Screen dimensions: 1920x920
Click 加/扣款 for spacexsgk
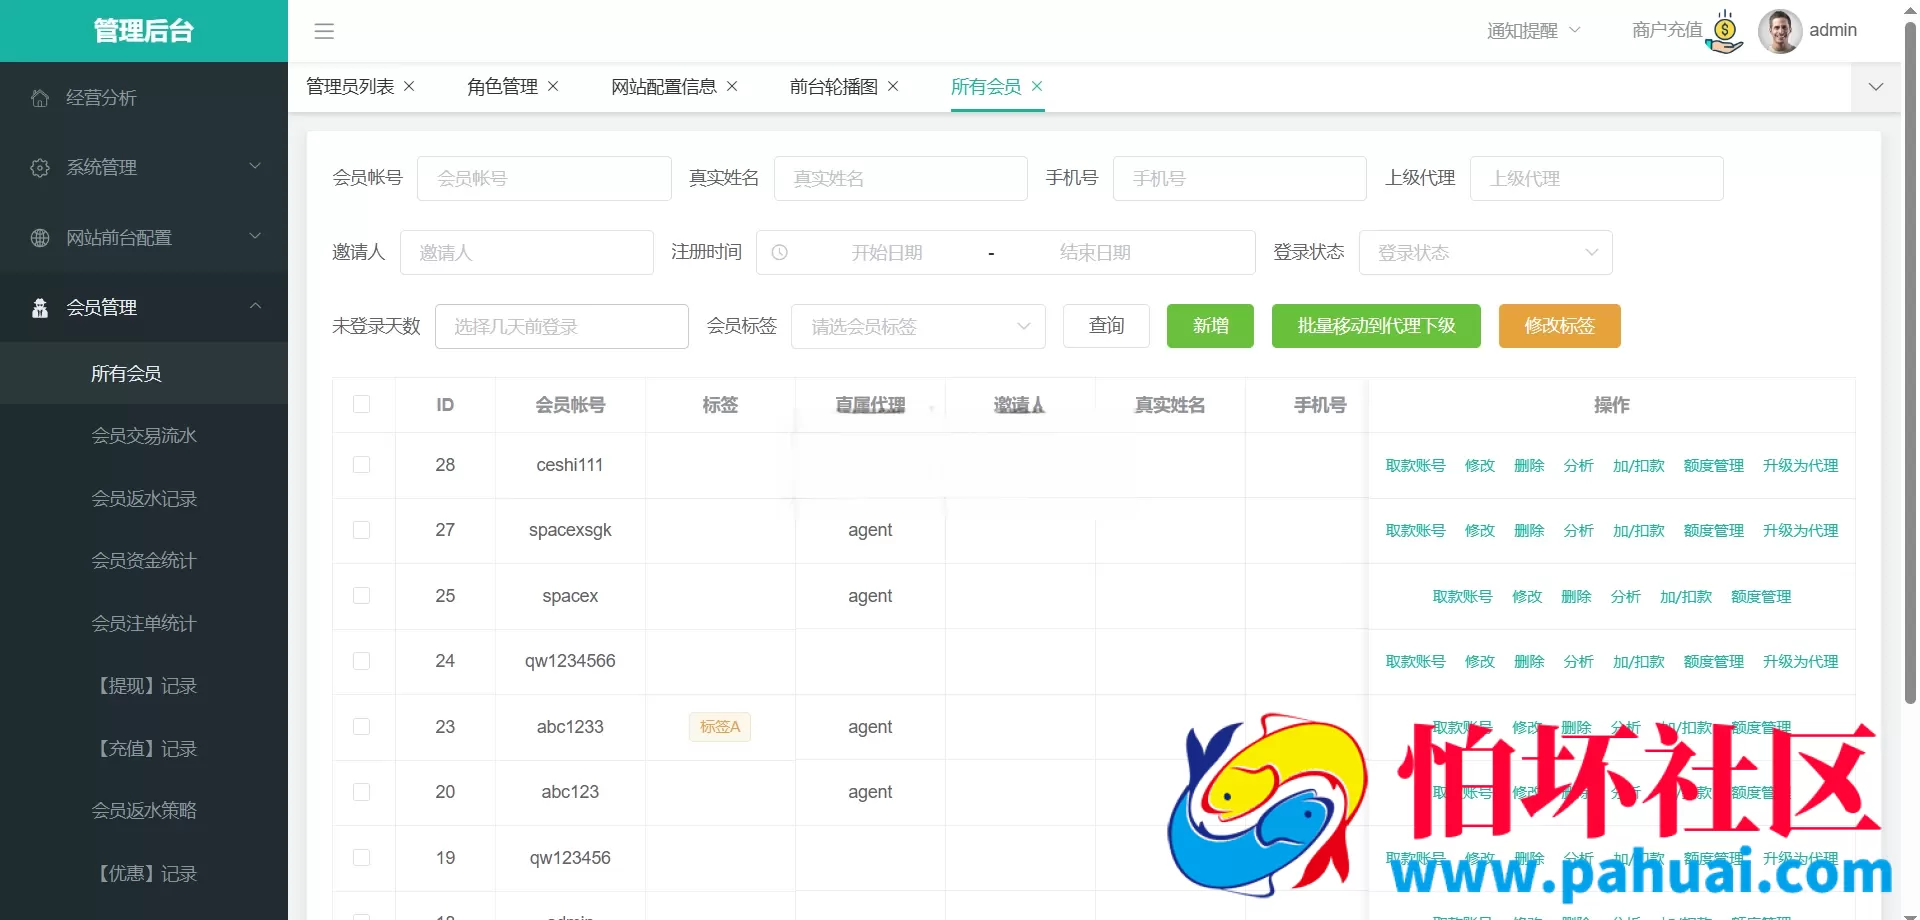(x=1638, y=530)
